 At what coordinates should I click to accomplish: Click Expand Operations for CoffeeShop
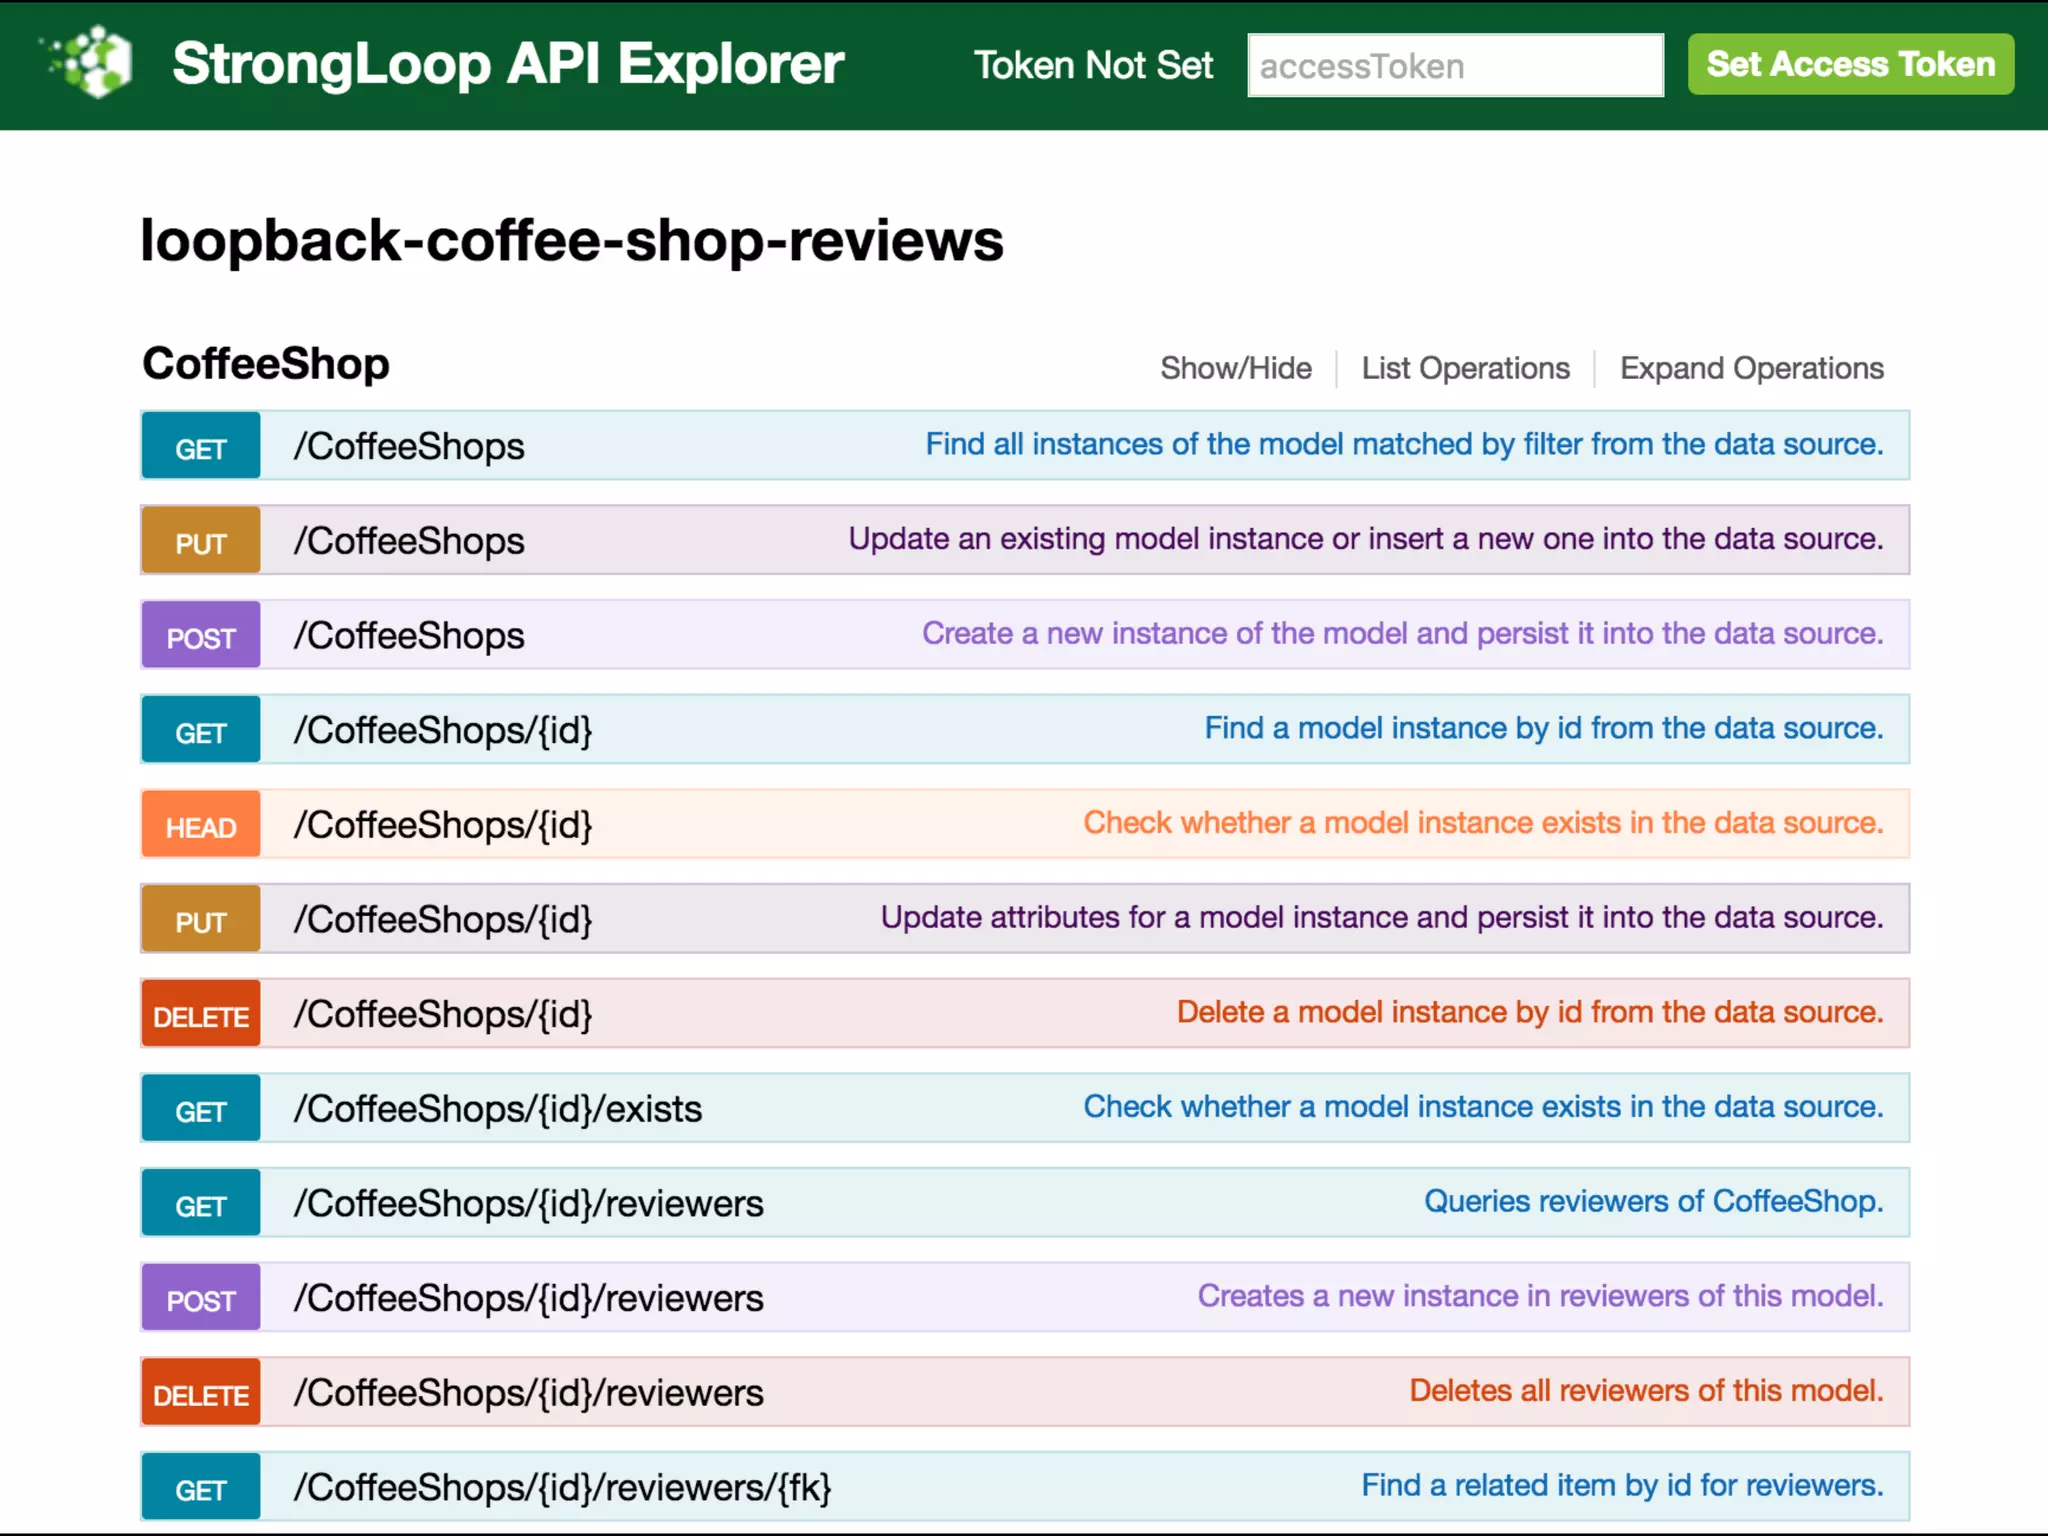click(x=1751, y=368)
